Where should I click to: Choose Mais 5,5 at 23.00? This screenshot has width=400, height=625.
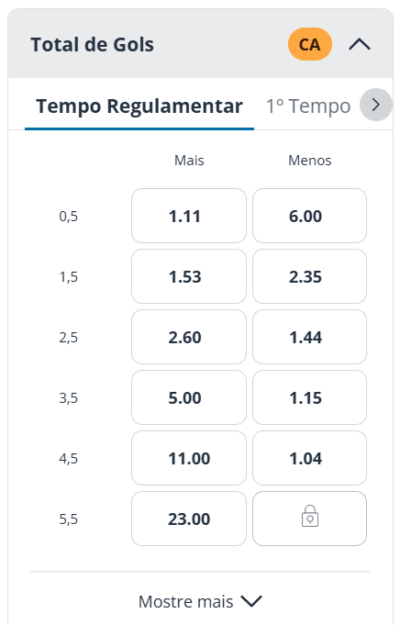[189, 518]
